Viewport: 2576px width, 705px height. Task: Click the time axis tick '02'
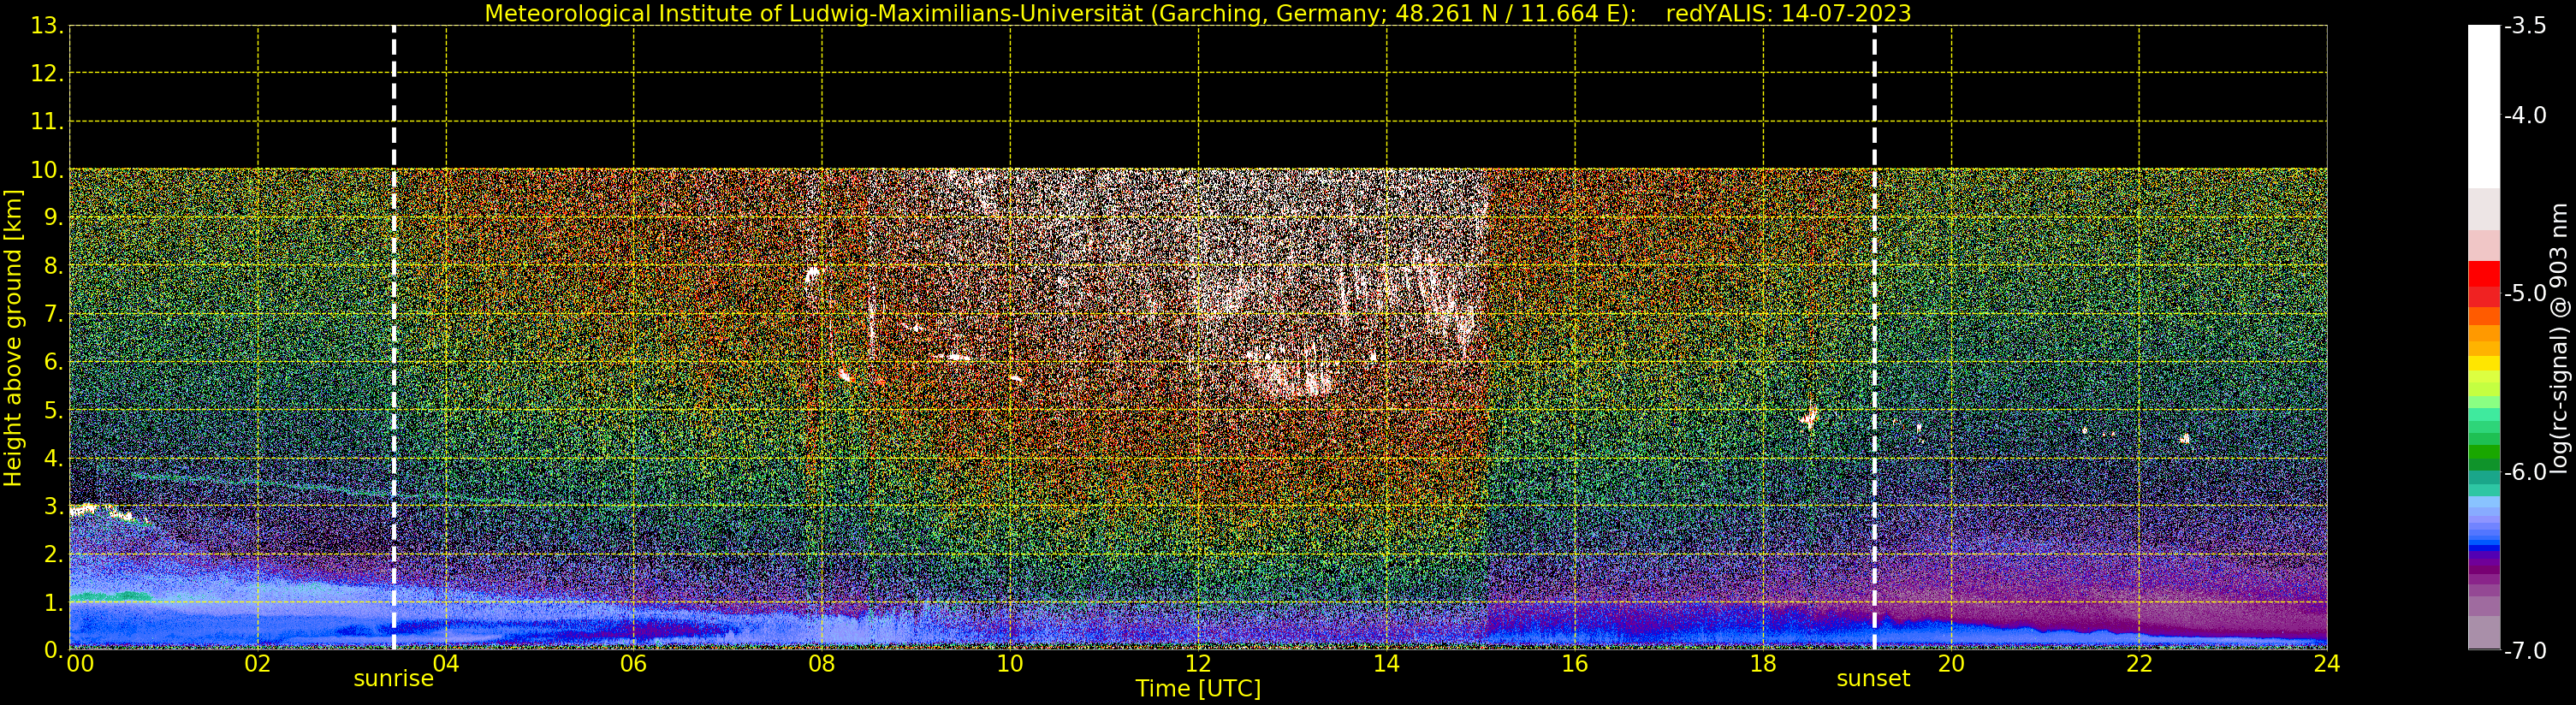(x=258, y=664)
